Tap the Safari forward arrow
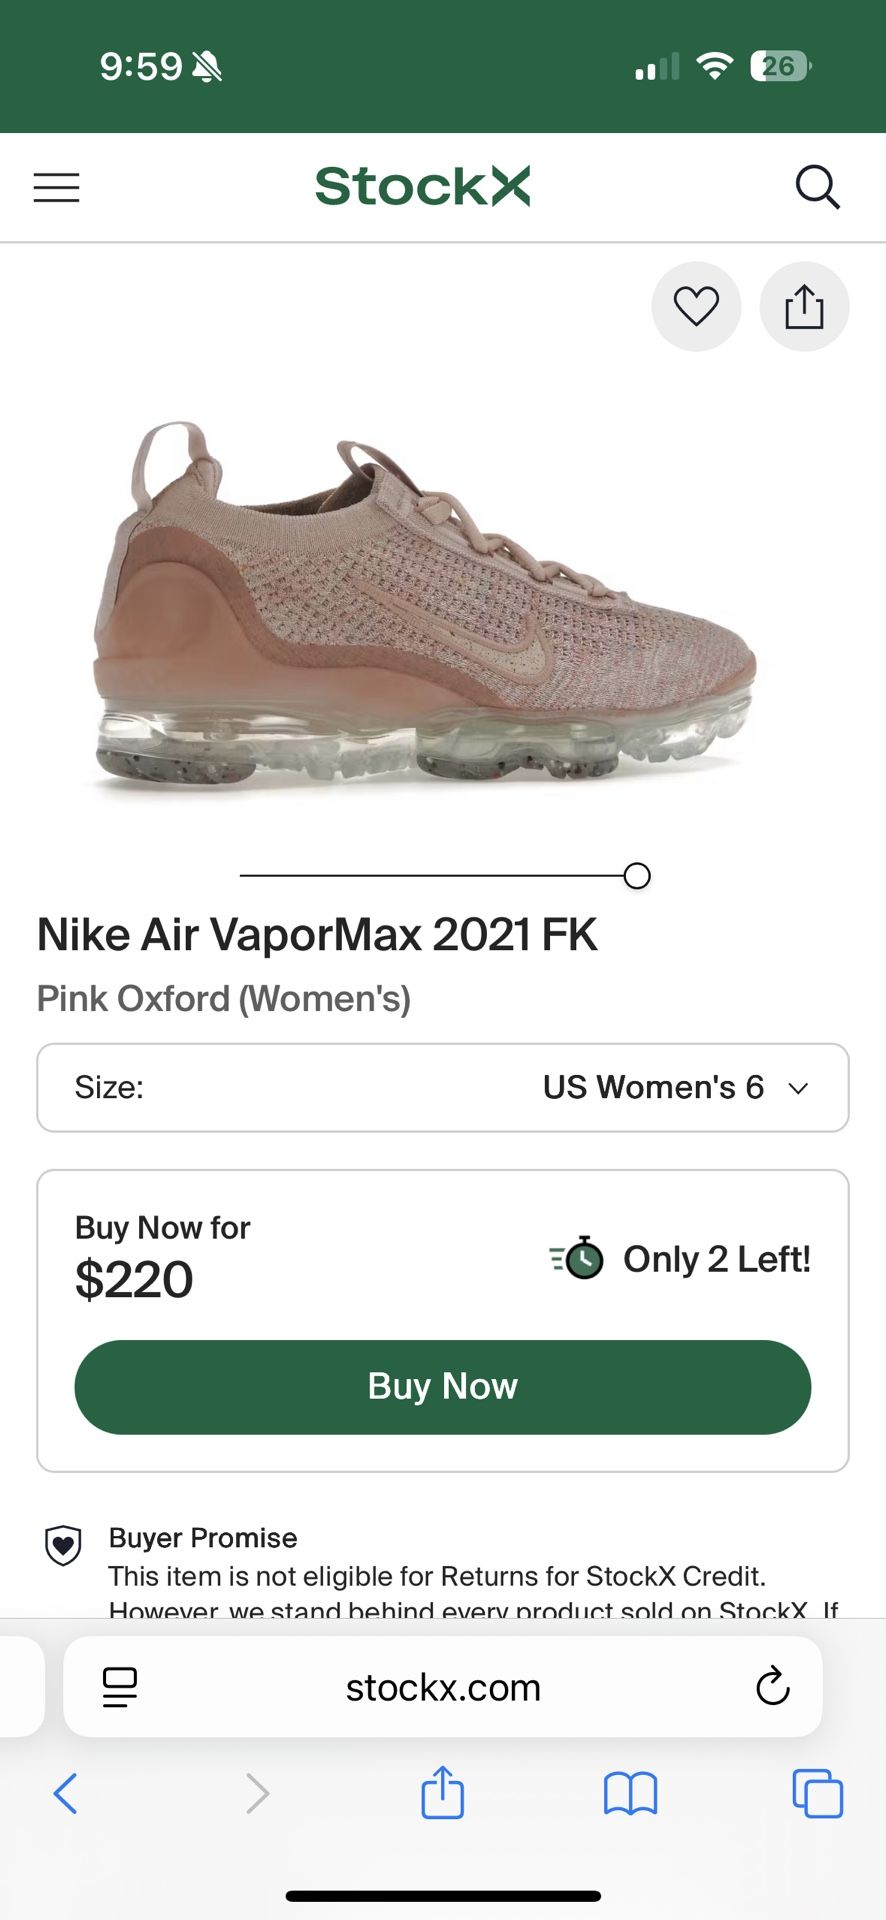Screen dimensions: 886x1920 coord(257,1793)
